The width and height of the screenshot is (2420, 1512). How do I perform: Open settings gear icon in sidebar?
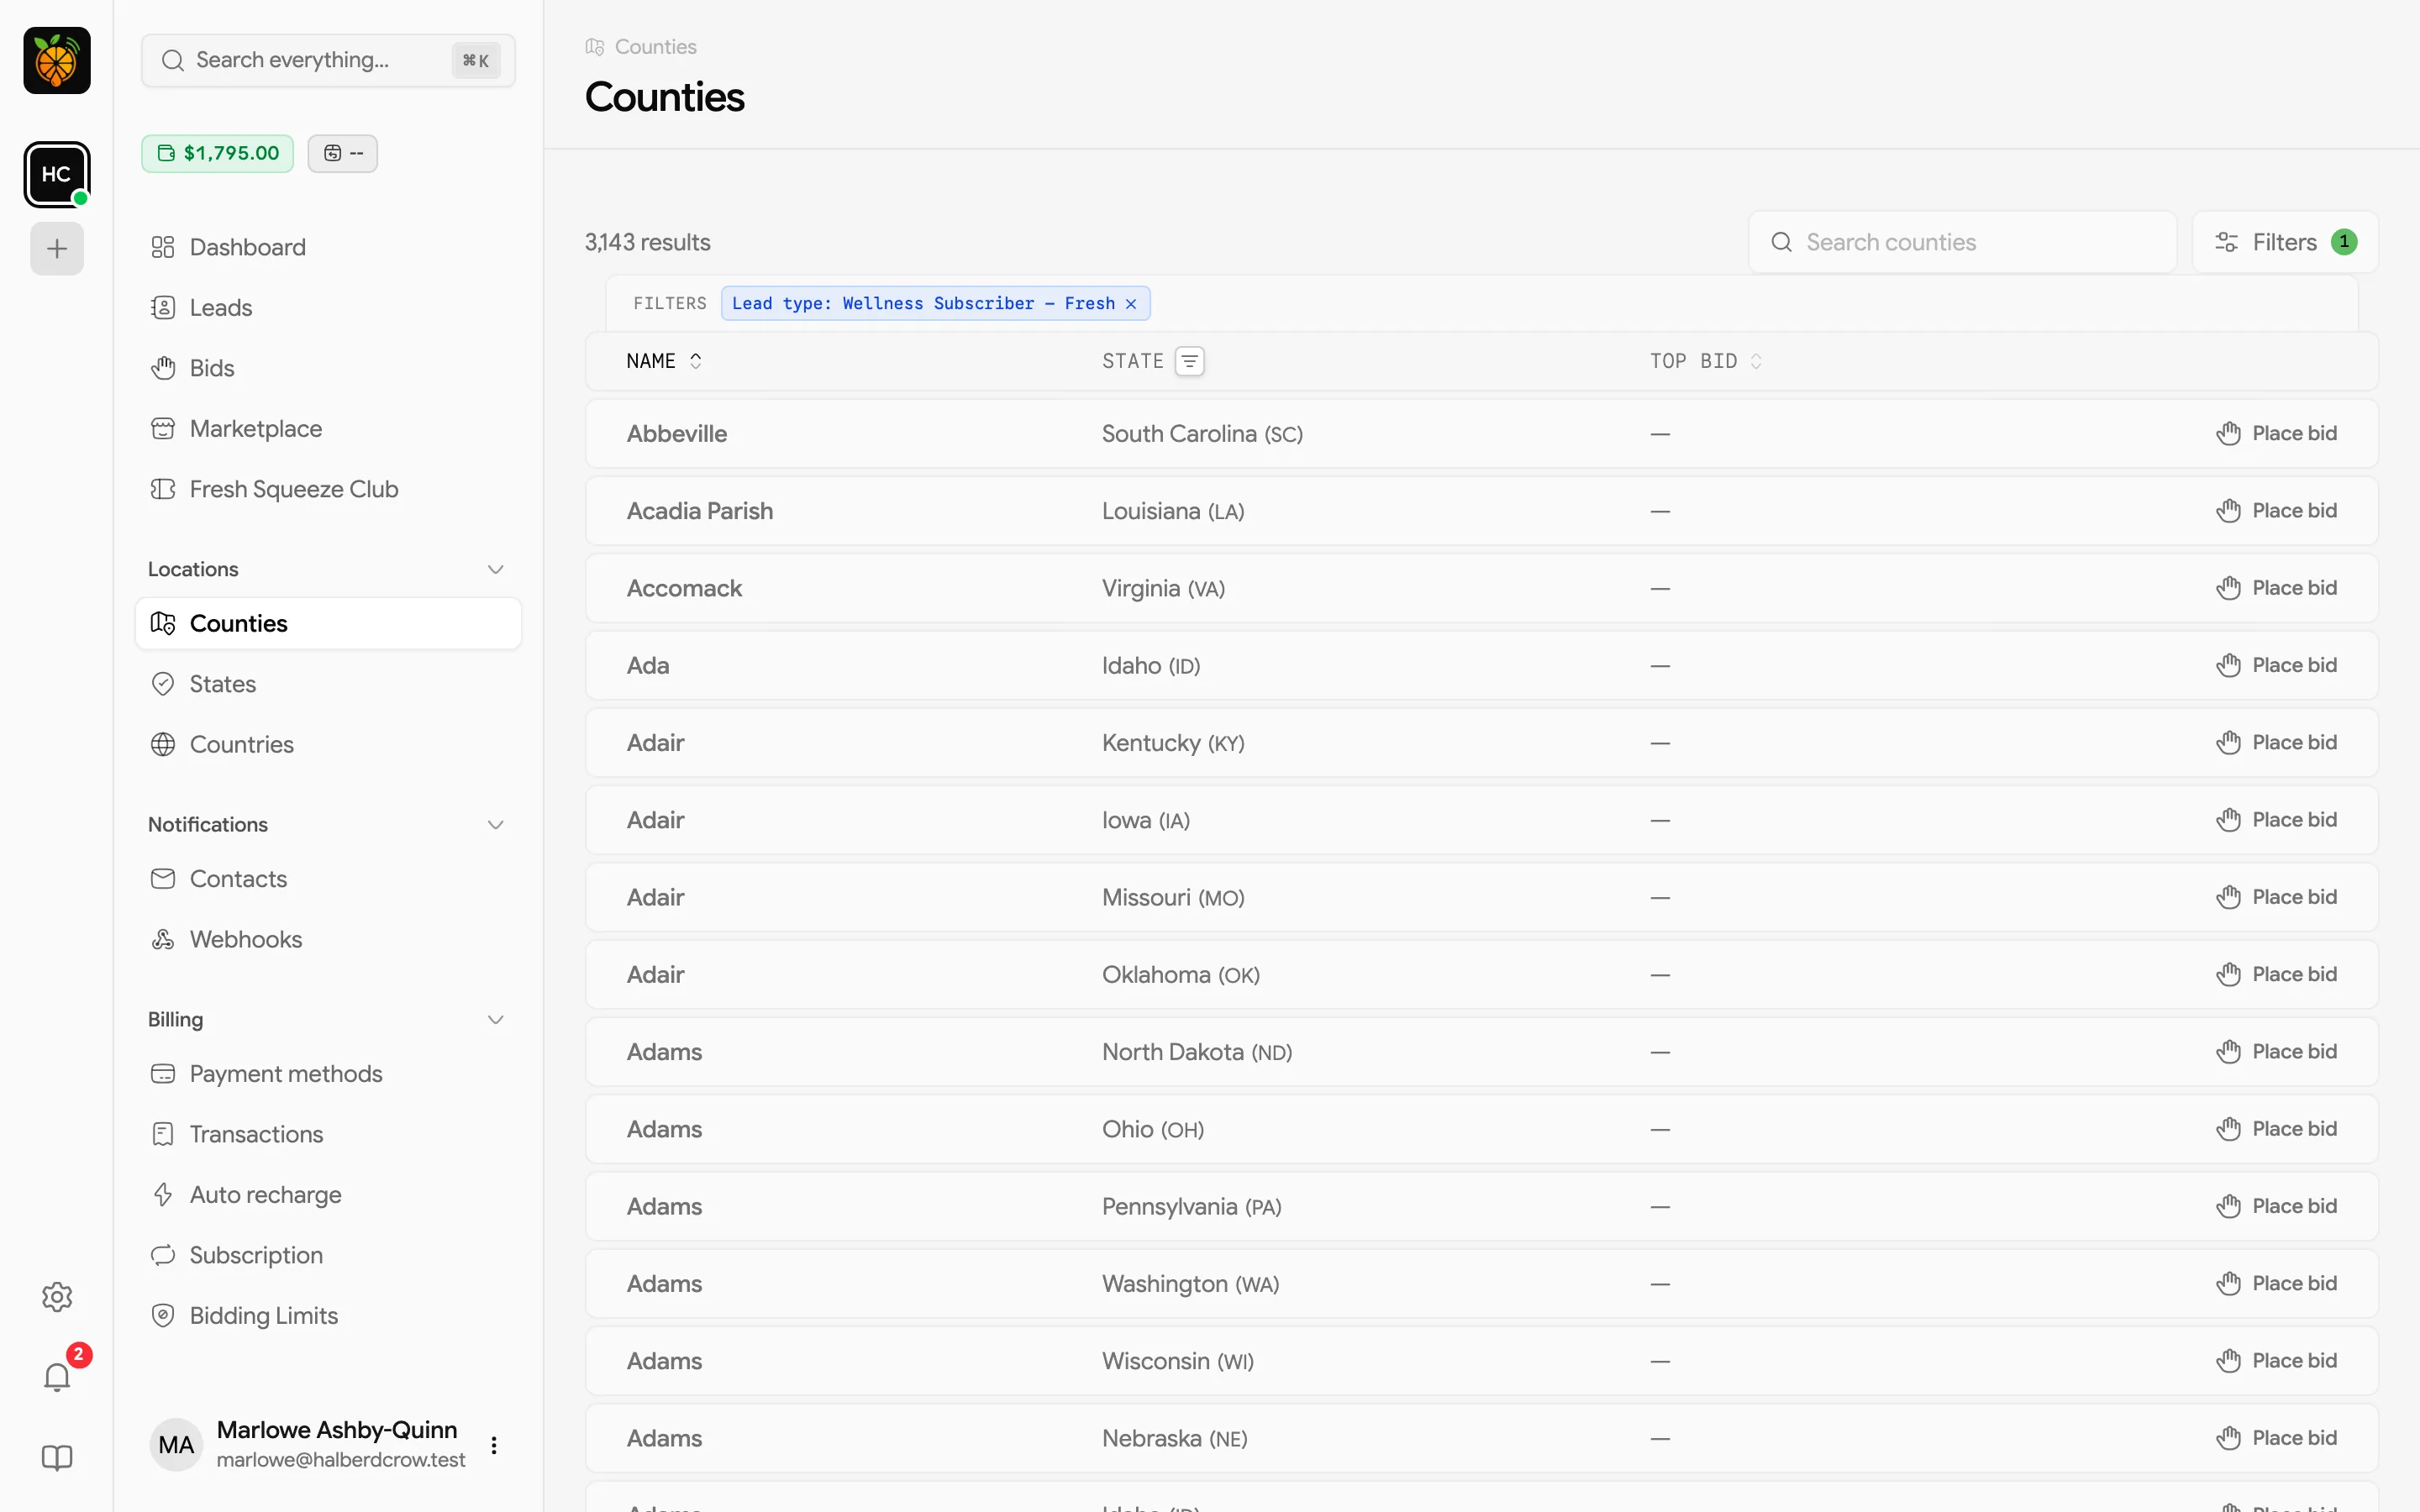coord(57,1297)
